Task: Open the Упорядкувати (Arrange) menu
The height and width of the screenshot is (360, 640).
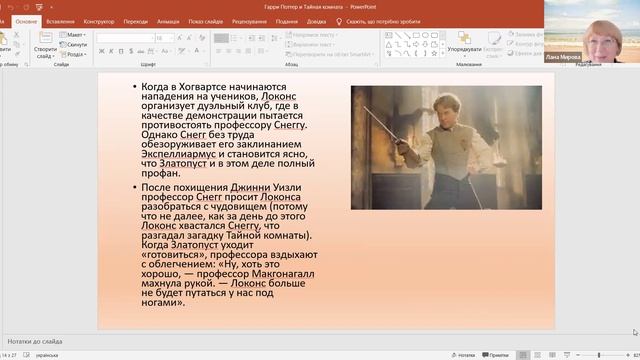Action: click(x=464, y=45)
